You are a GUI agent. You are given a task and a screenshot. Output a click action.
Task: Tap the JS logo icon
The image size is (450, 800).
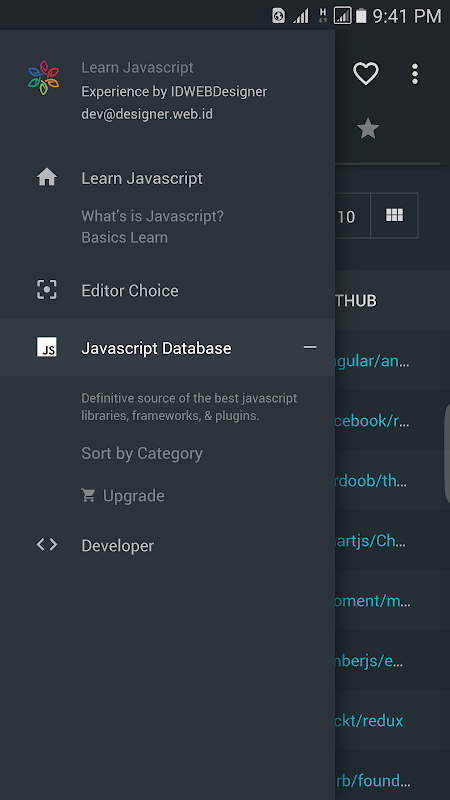(46, 347)
